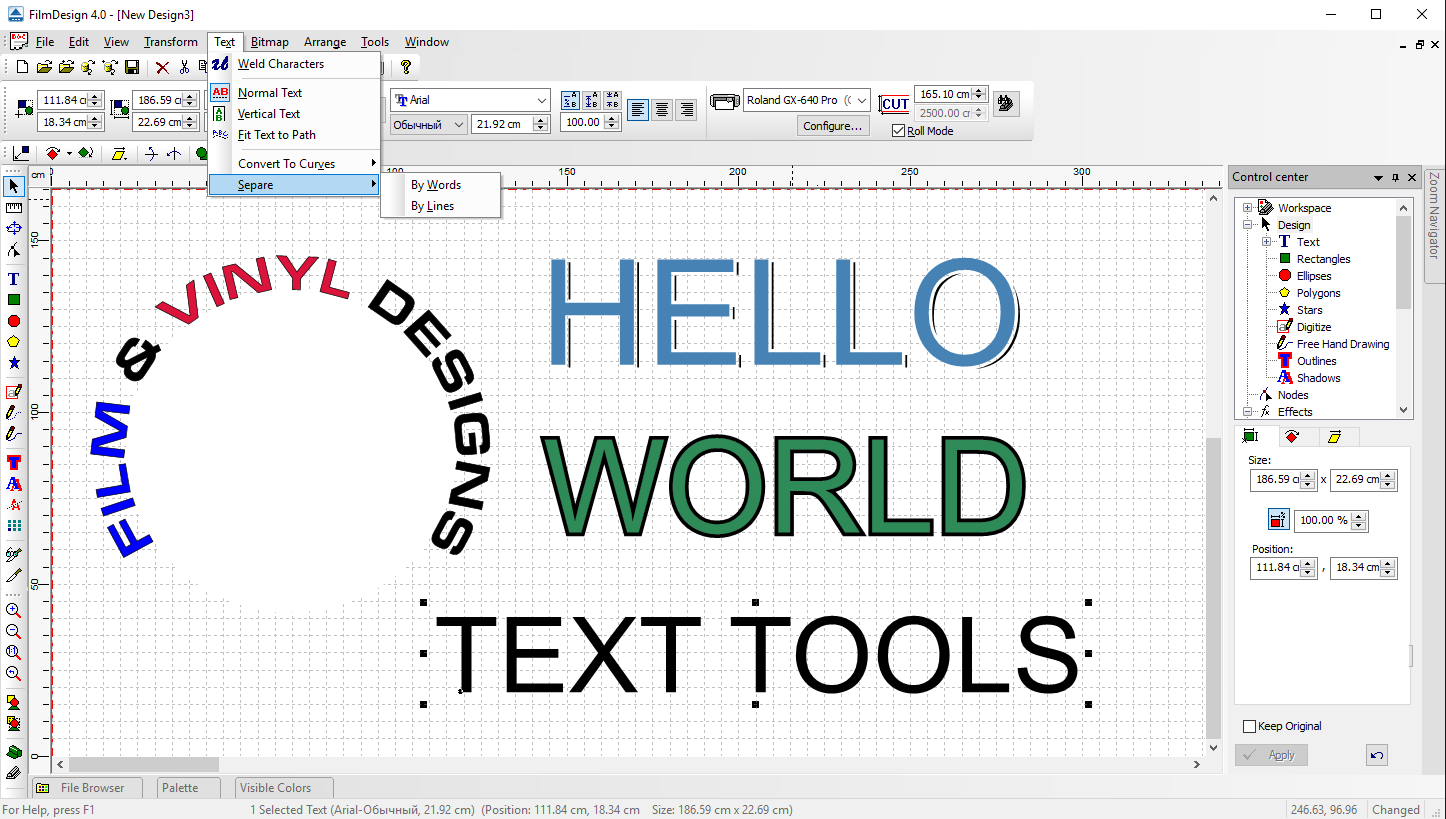Select Shadows in the Design tree

click(1318, 378)
